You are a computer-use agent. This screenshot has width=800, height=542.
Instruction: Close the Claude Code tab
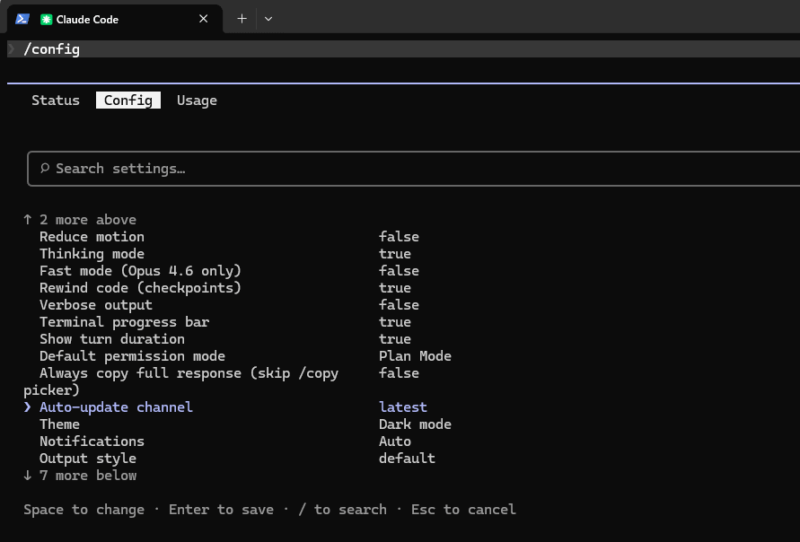[204, 19]
